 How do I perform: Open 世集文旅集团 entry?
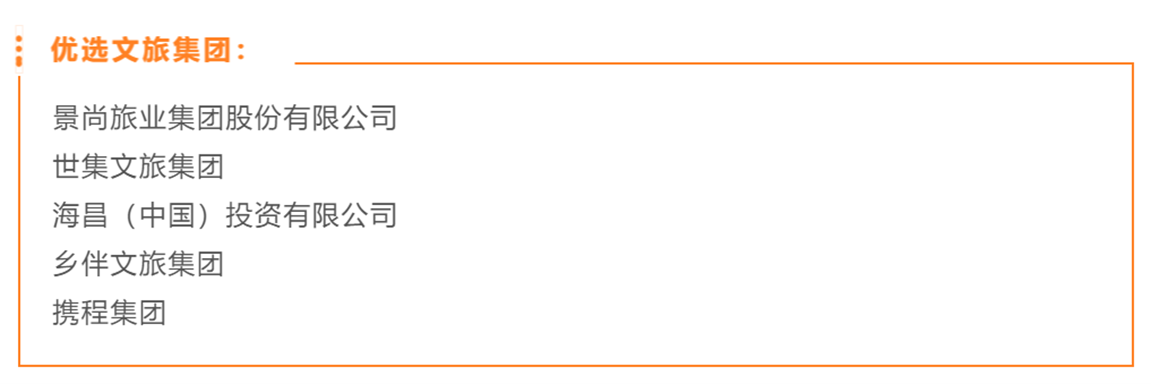coord(138,167)
